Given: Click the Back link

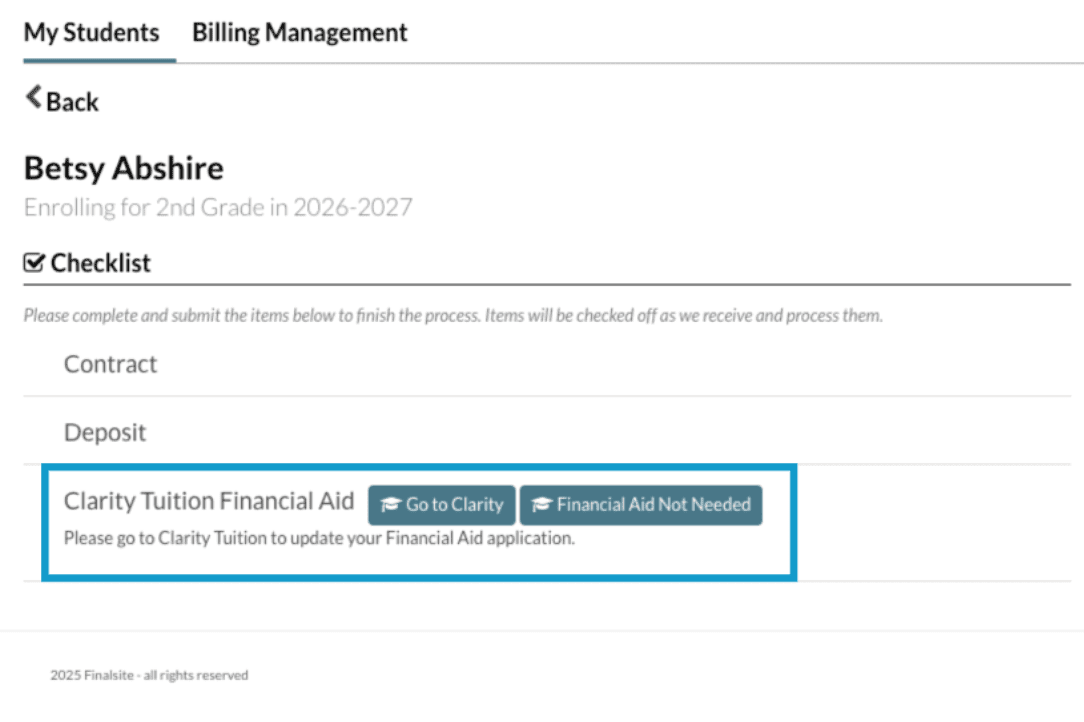Looking at the screenshot, I should pos(63,101).
